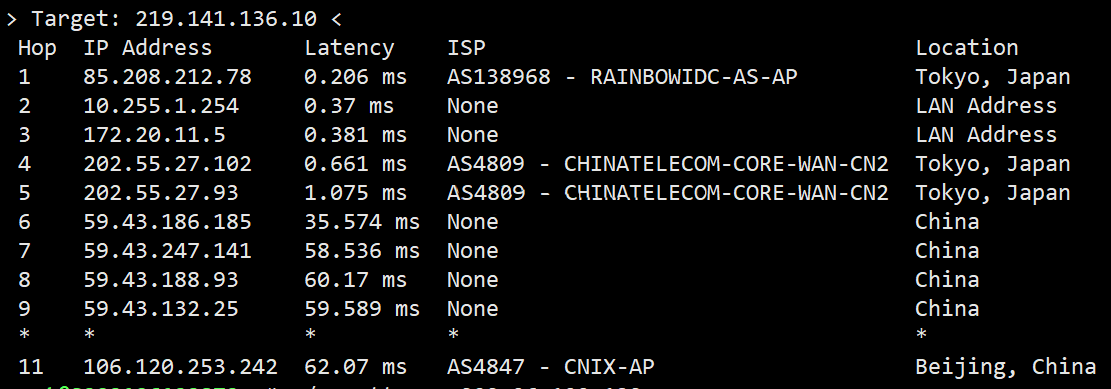Click IP address 202.55.27.102
The width and height of the screenshot is (1111, 389).
tap(167, 164)
